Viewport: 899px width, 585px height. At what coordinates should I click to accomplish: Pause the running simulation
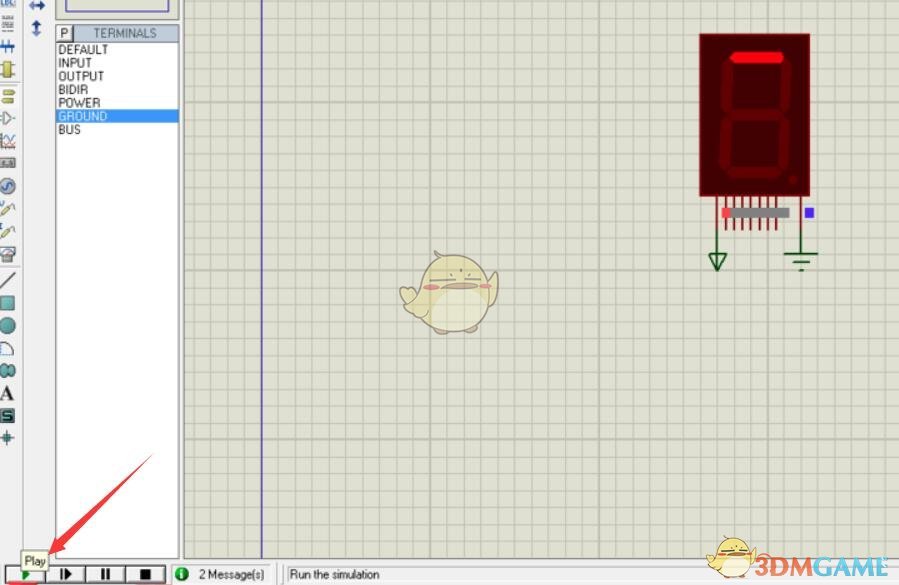pyautogui.click(x=105, y=574)
